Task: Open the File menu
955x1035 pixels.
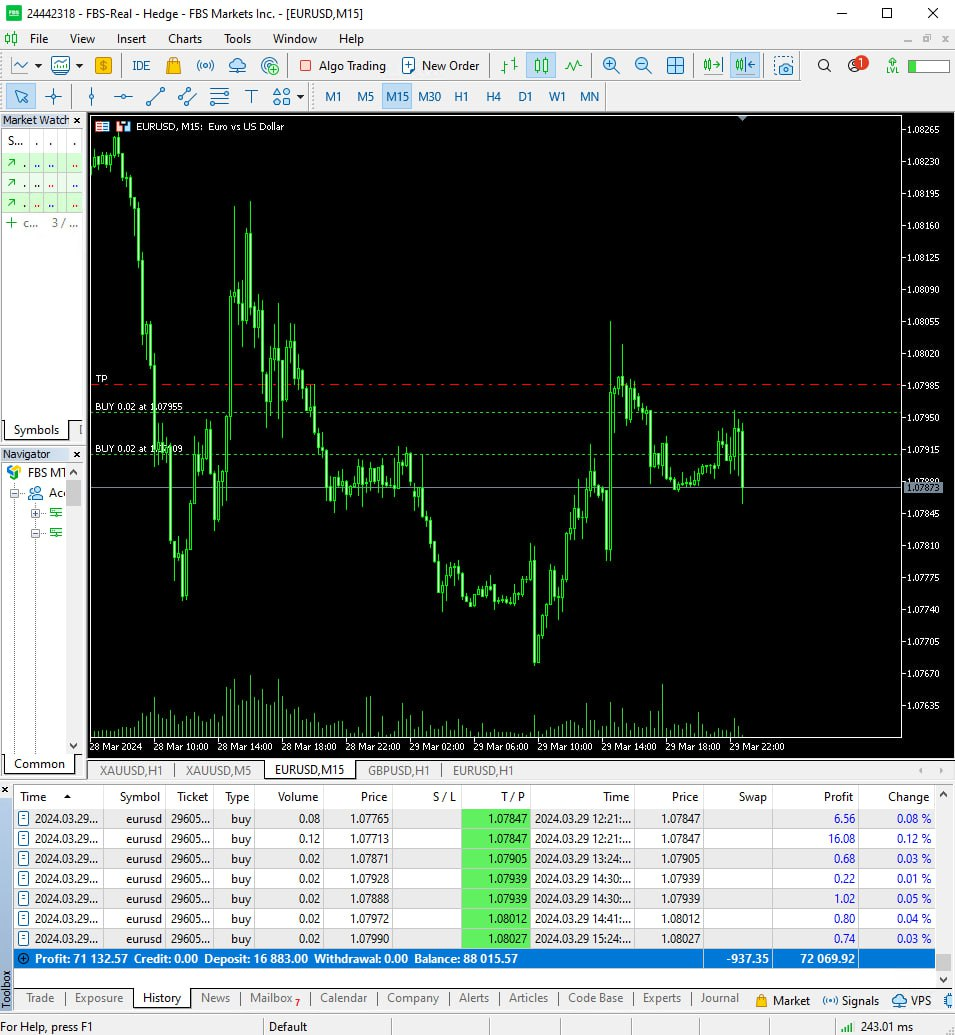Action: pos(39,39)
